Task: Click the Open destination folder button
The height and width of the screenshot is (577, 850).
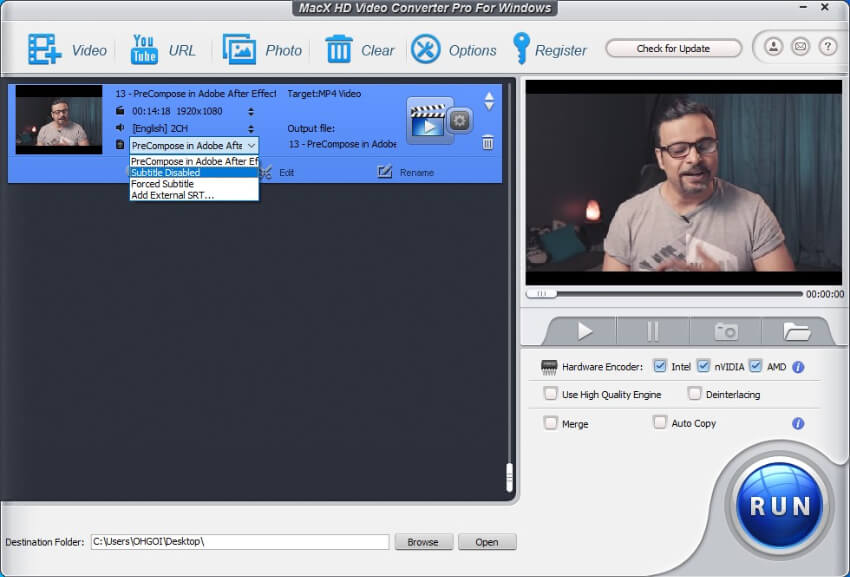Action: coord(487,542)
